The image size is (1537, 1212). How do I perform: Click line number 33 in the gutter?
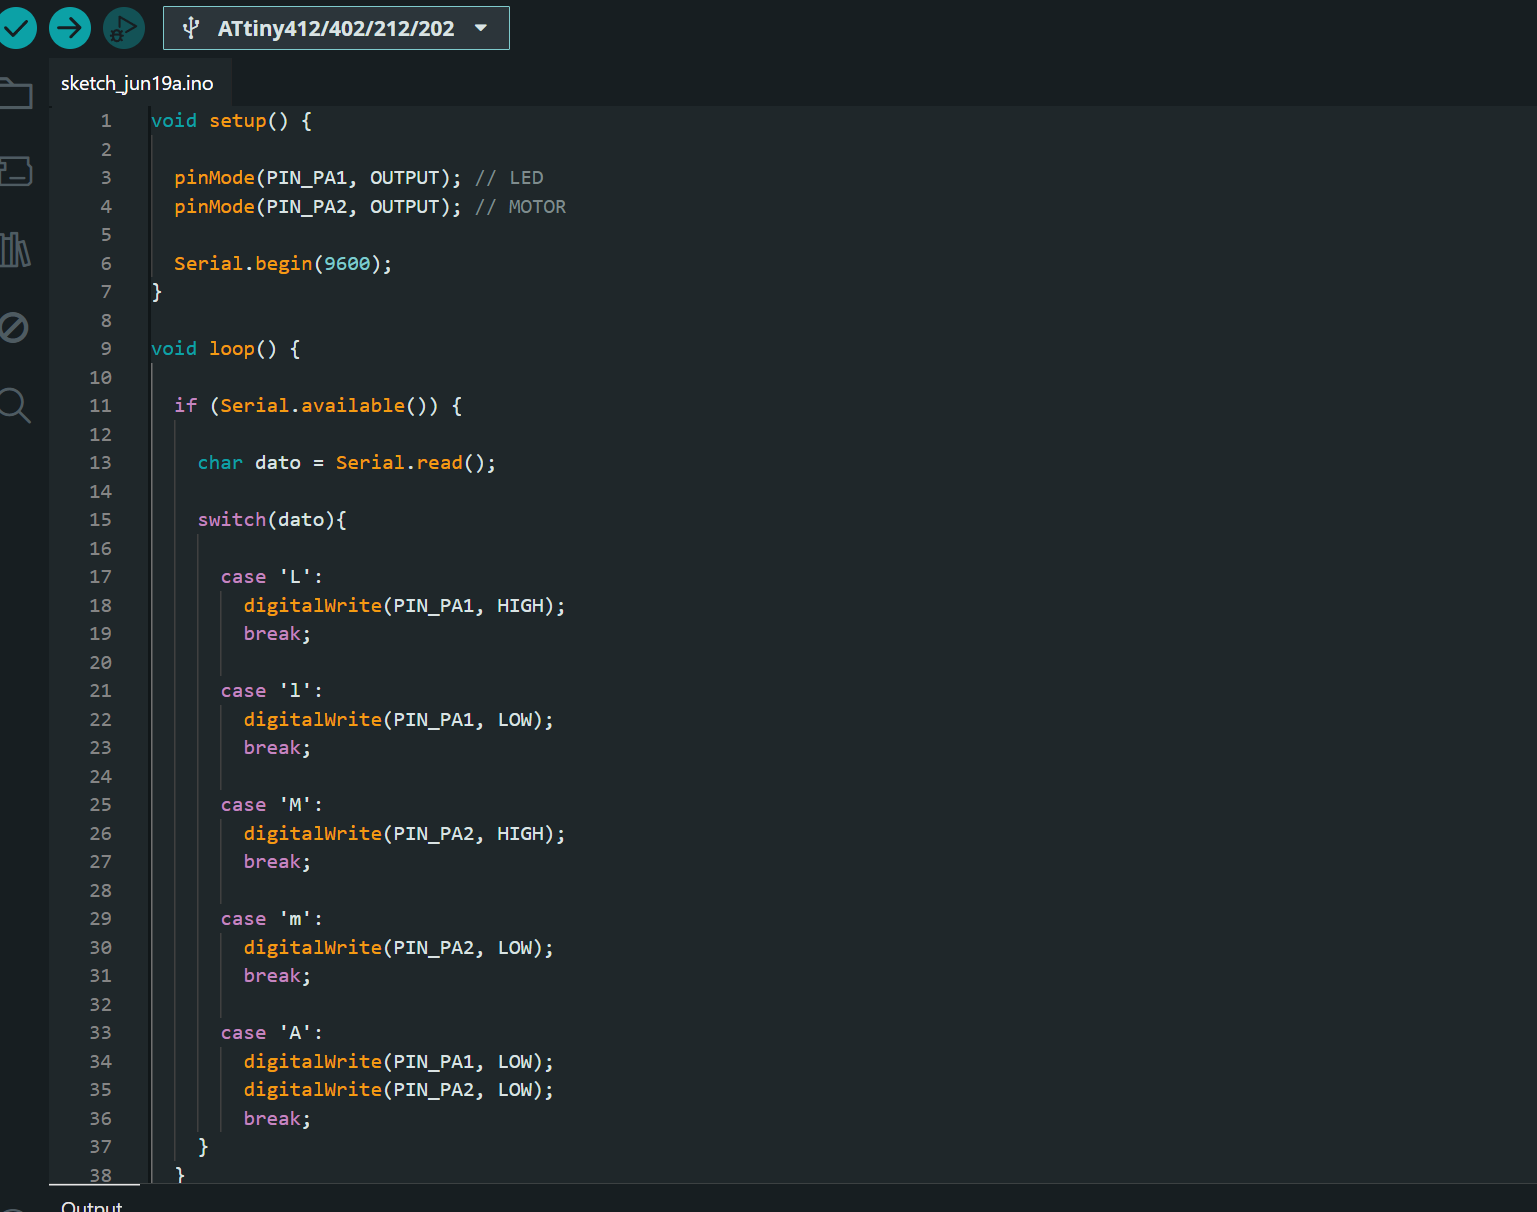101,1033
